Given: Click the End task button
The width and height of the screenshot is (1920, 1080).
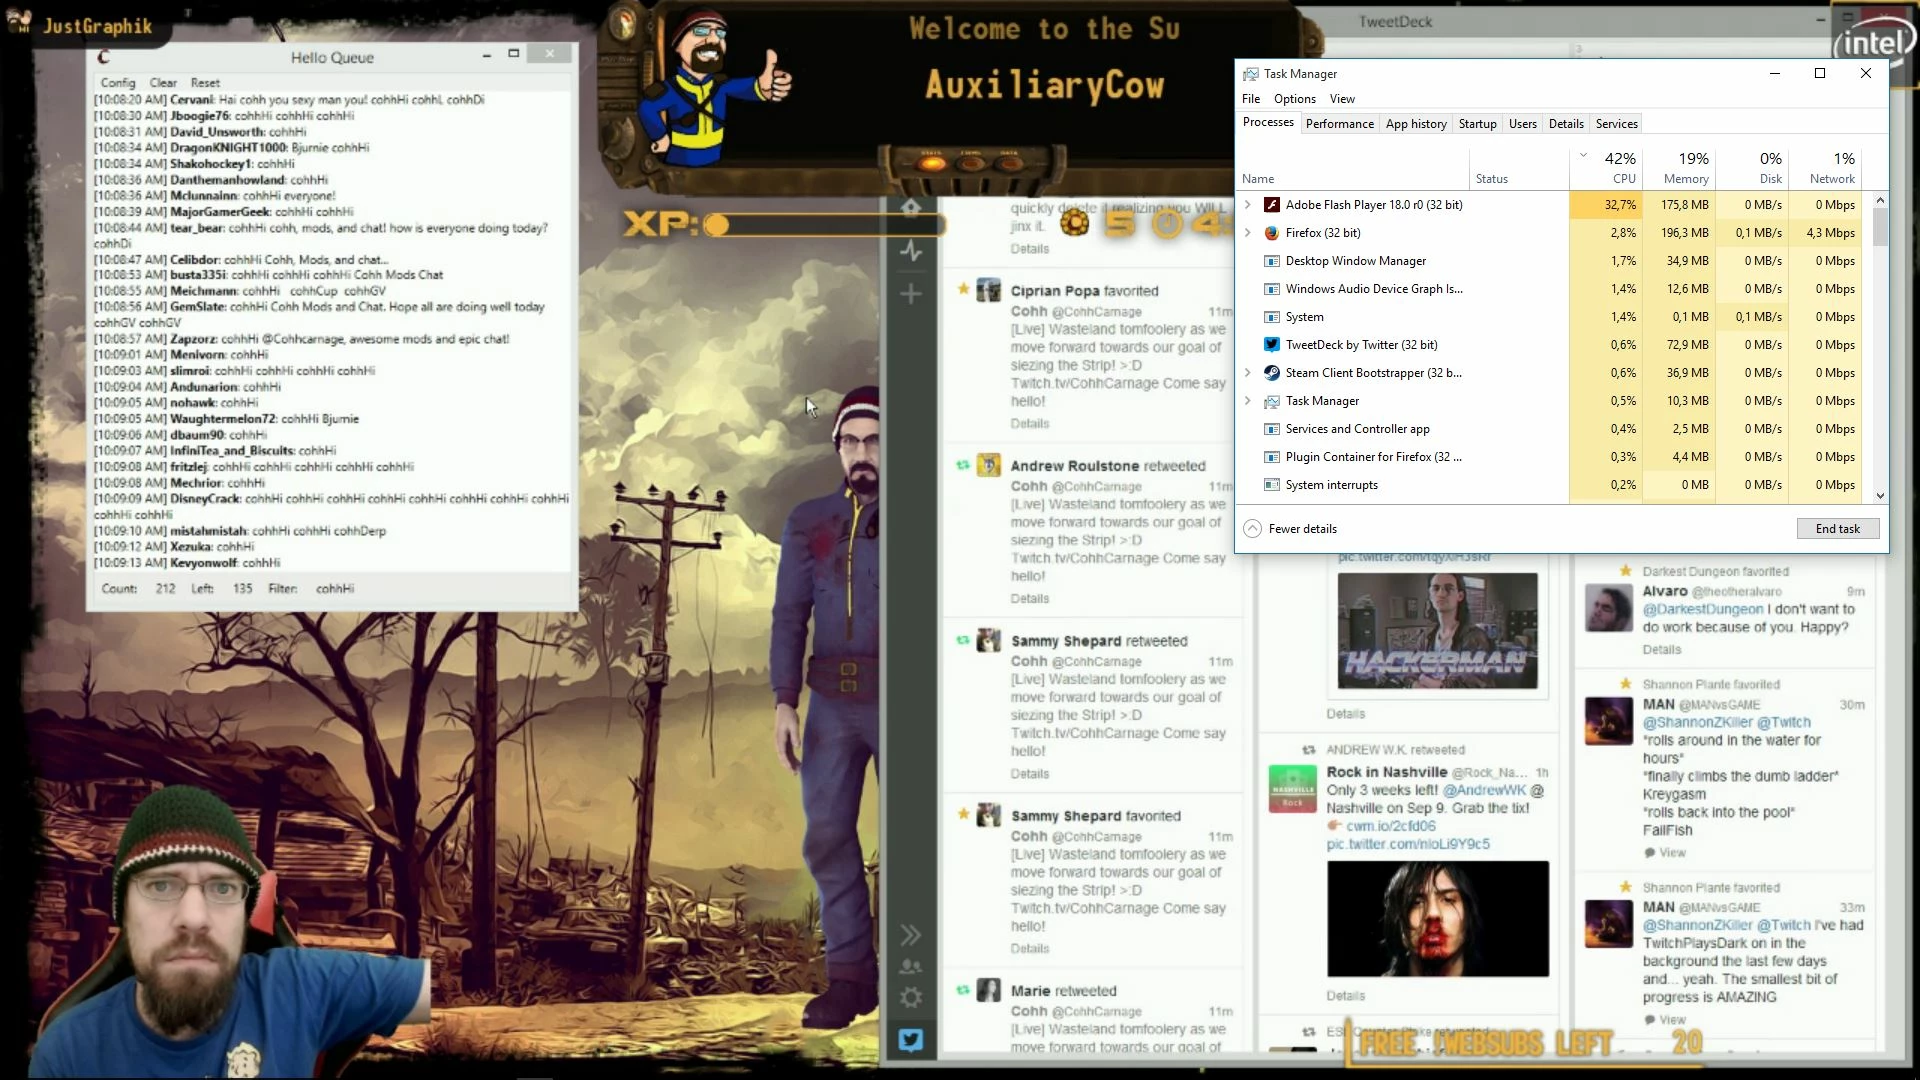Looking at the screenshot, I should click(1837, 529).
